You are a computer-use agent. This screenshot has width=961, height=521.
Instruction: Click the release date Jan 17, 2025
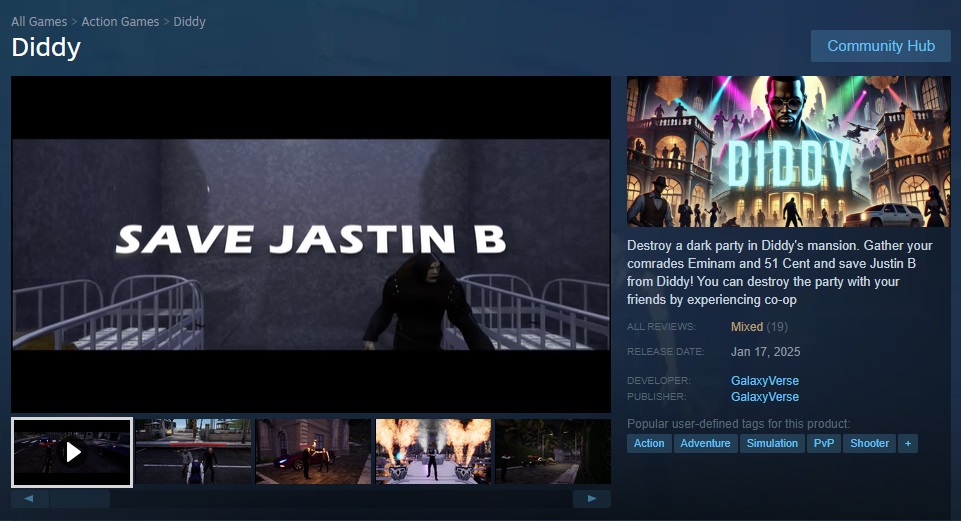765,352
